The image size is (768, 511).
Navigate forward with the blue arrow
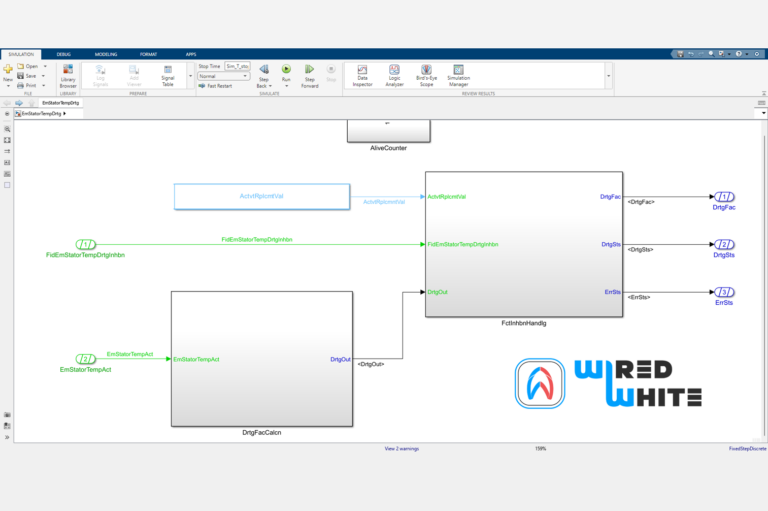click(x=19, y=103)
